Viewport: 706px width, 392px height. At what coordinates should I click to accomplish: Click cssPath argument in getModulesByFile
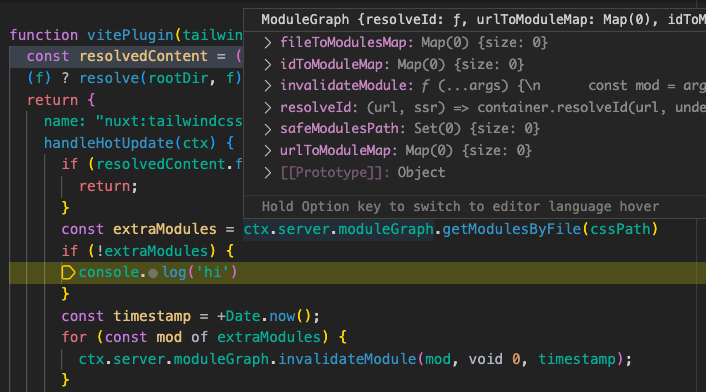[x=620, y=229]
